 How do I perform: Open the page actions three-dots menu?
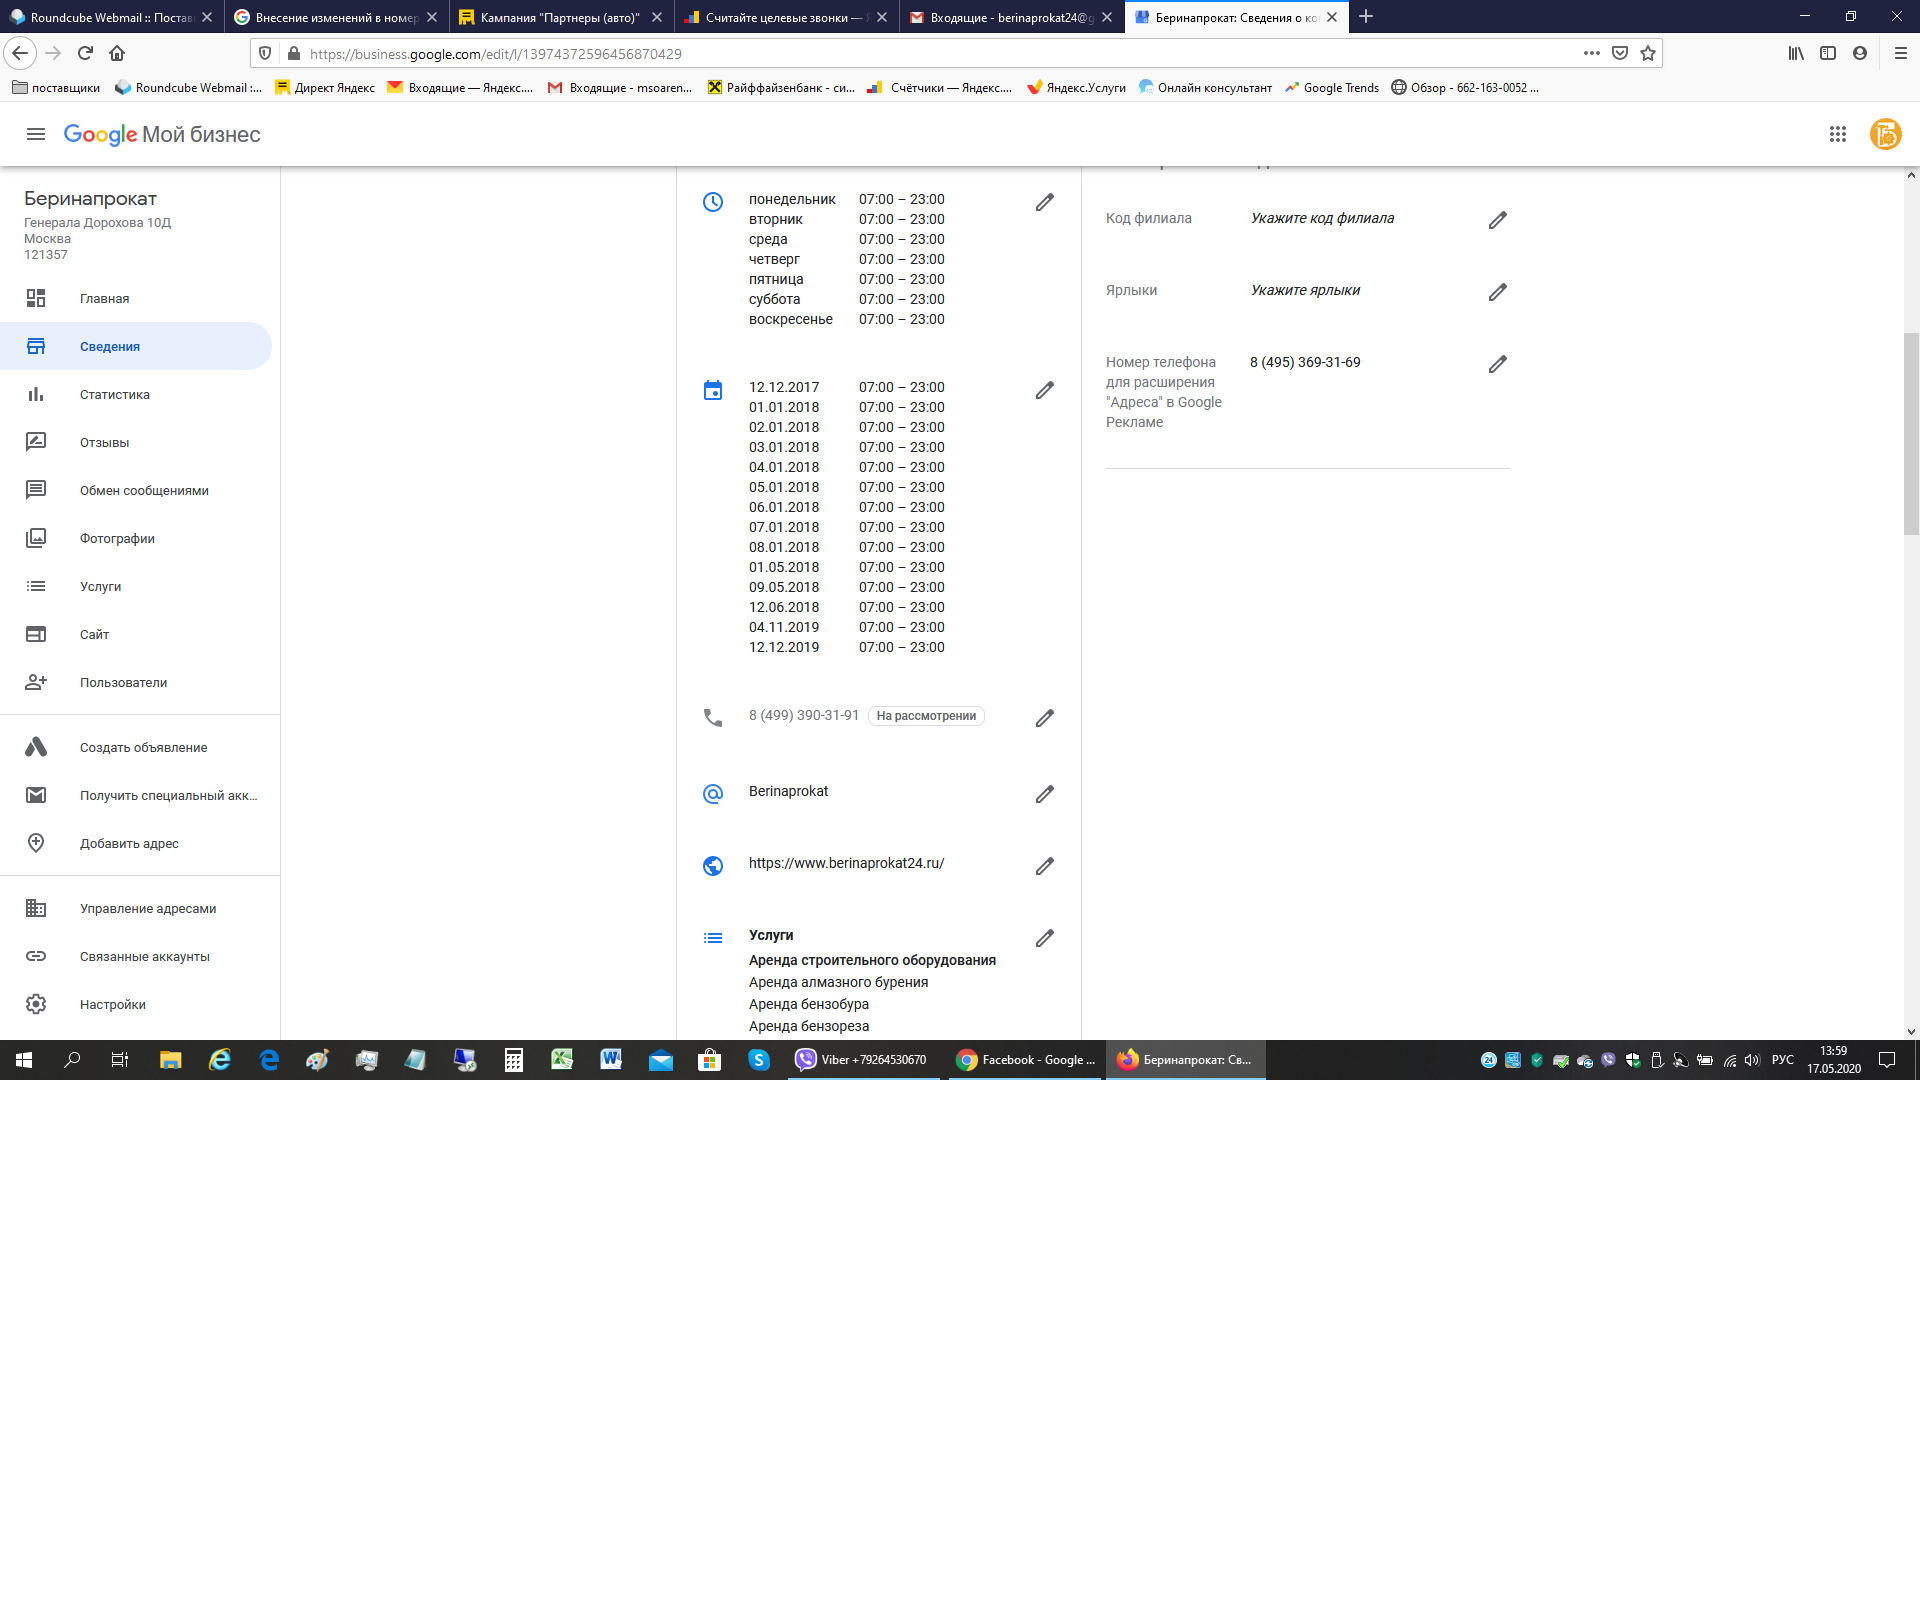[x=1592, y=53]
